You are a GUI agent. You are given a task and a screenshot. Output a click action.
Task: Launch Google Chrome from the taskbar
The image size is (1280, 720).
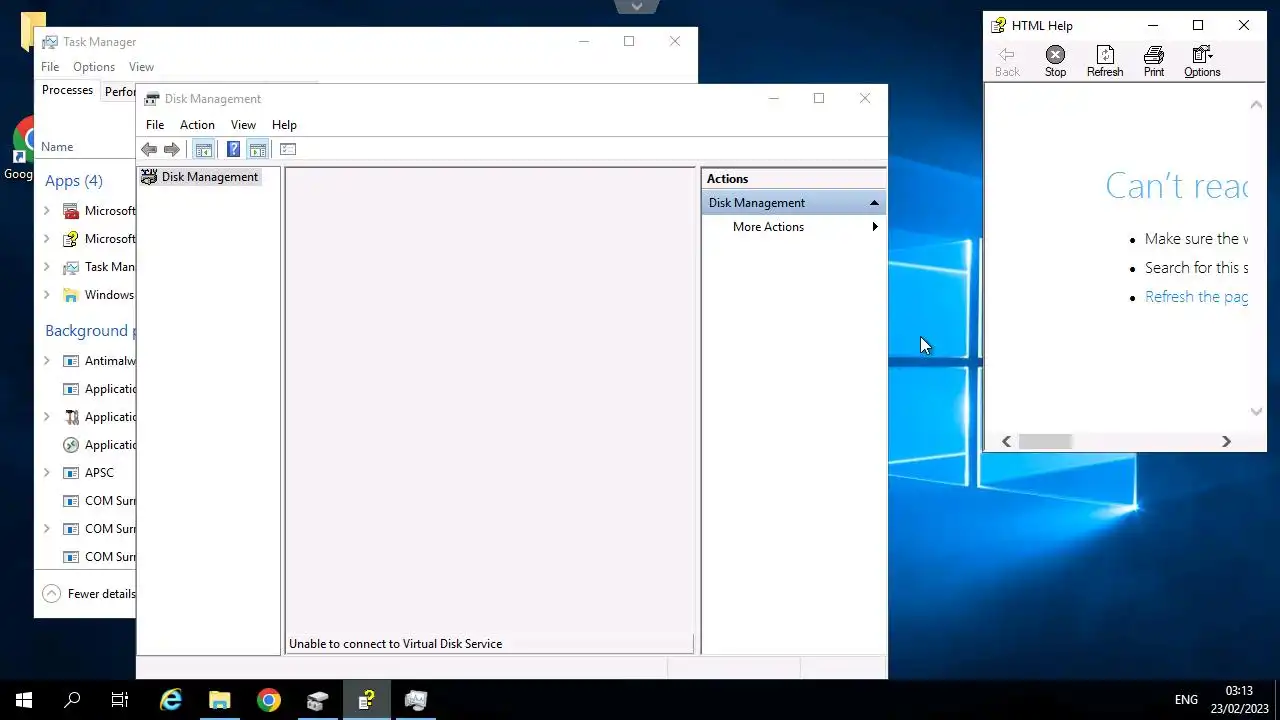(x=269, y=700)
